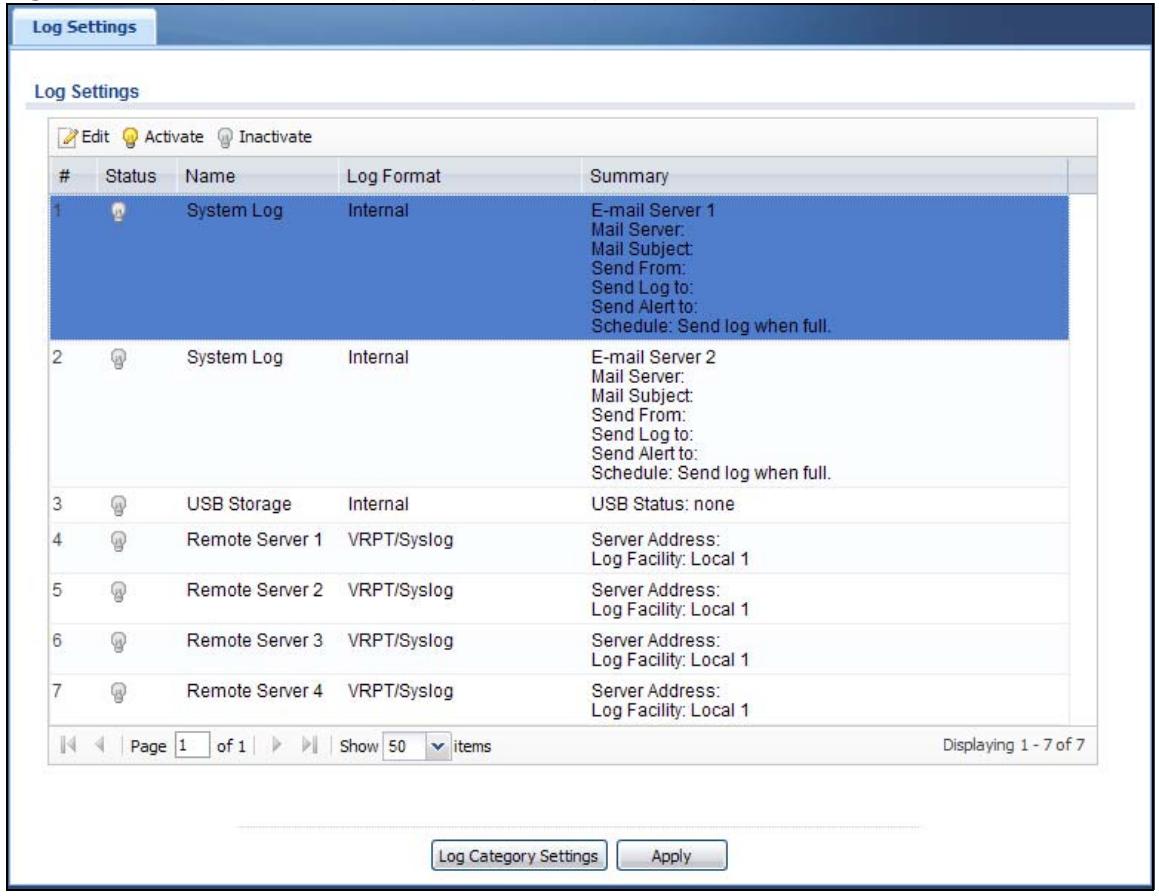Click the Edit toolbar label
This screenshot has height=896, width=1159.
click(x=95, y=137)
